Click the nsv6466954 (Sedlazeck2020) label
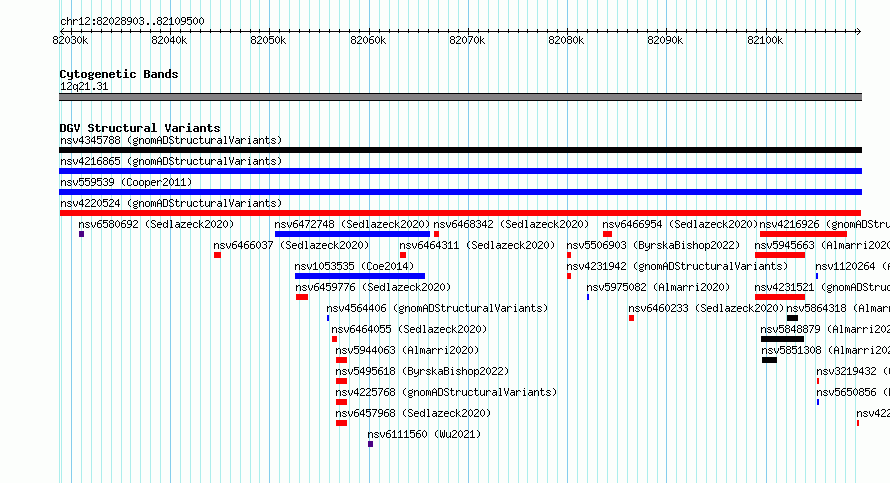Image resolution: width=890 pixels, height=483 pixels. pos(680,224)
